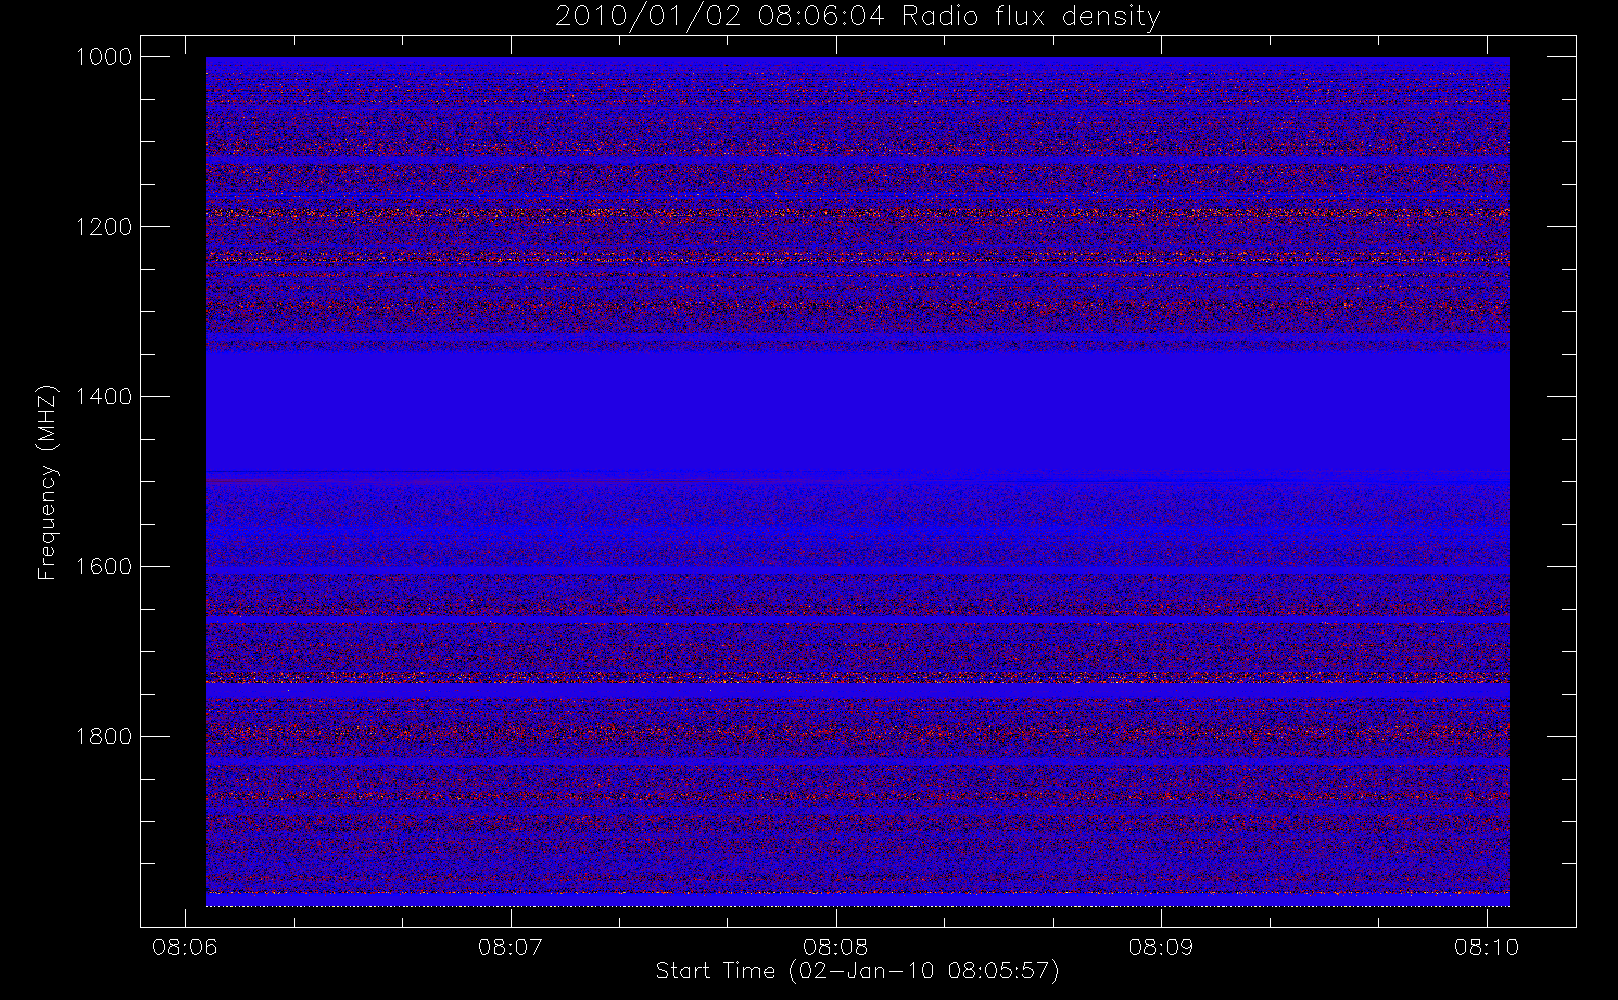This screenshot has height=1000, width=1618.
Task: Click the 08:07 time tick label
Action: click(x=510, y=947)
